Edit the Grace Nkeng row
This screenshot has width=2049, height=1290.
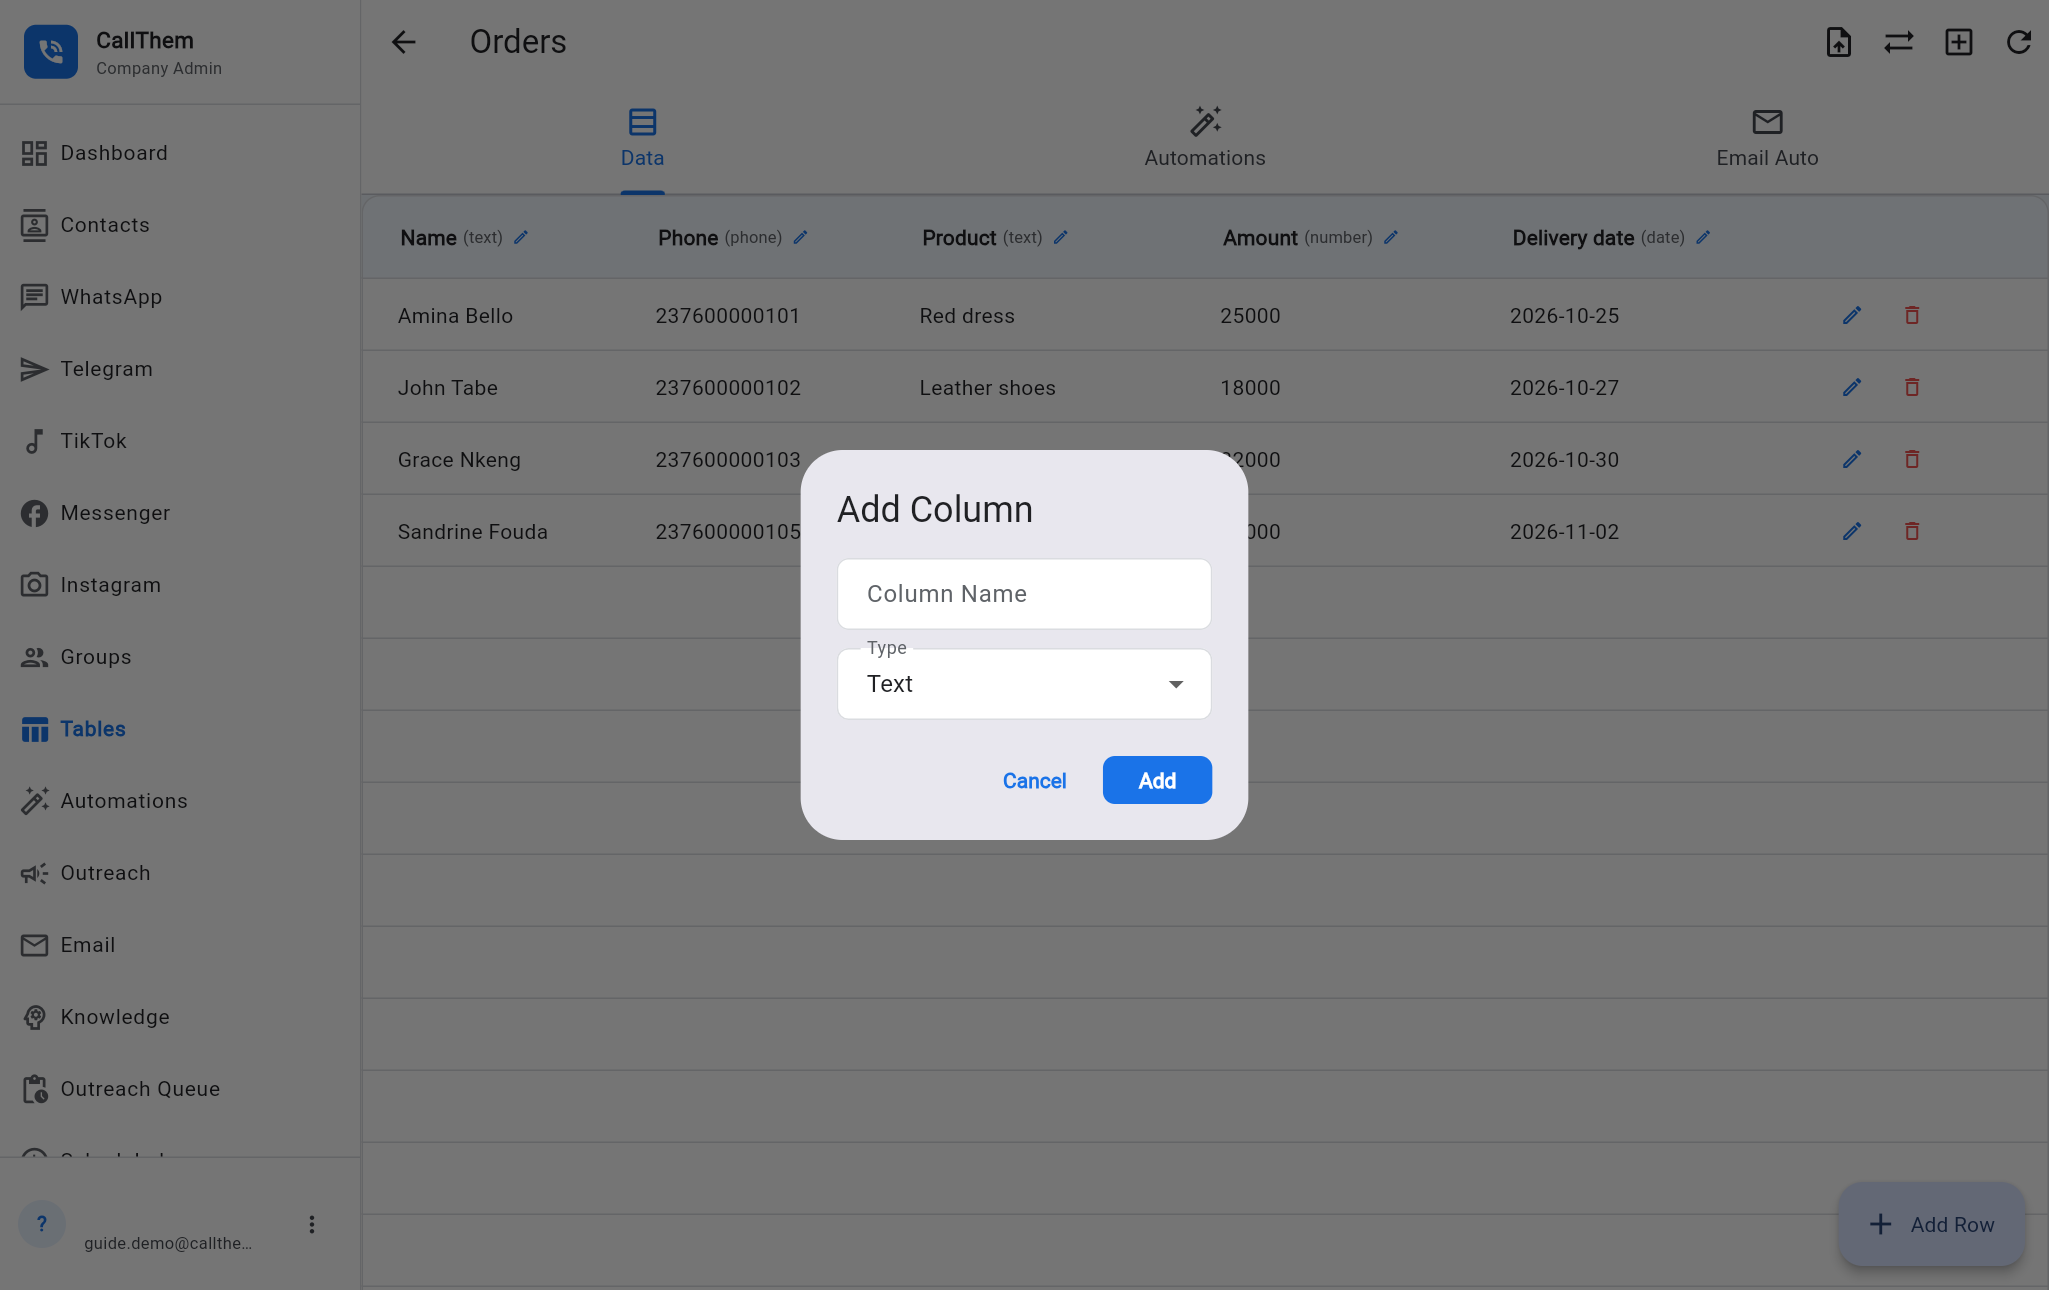(1852, 460)
